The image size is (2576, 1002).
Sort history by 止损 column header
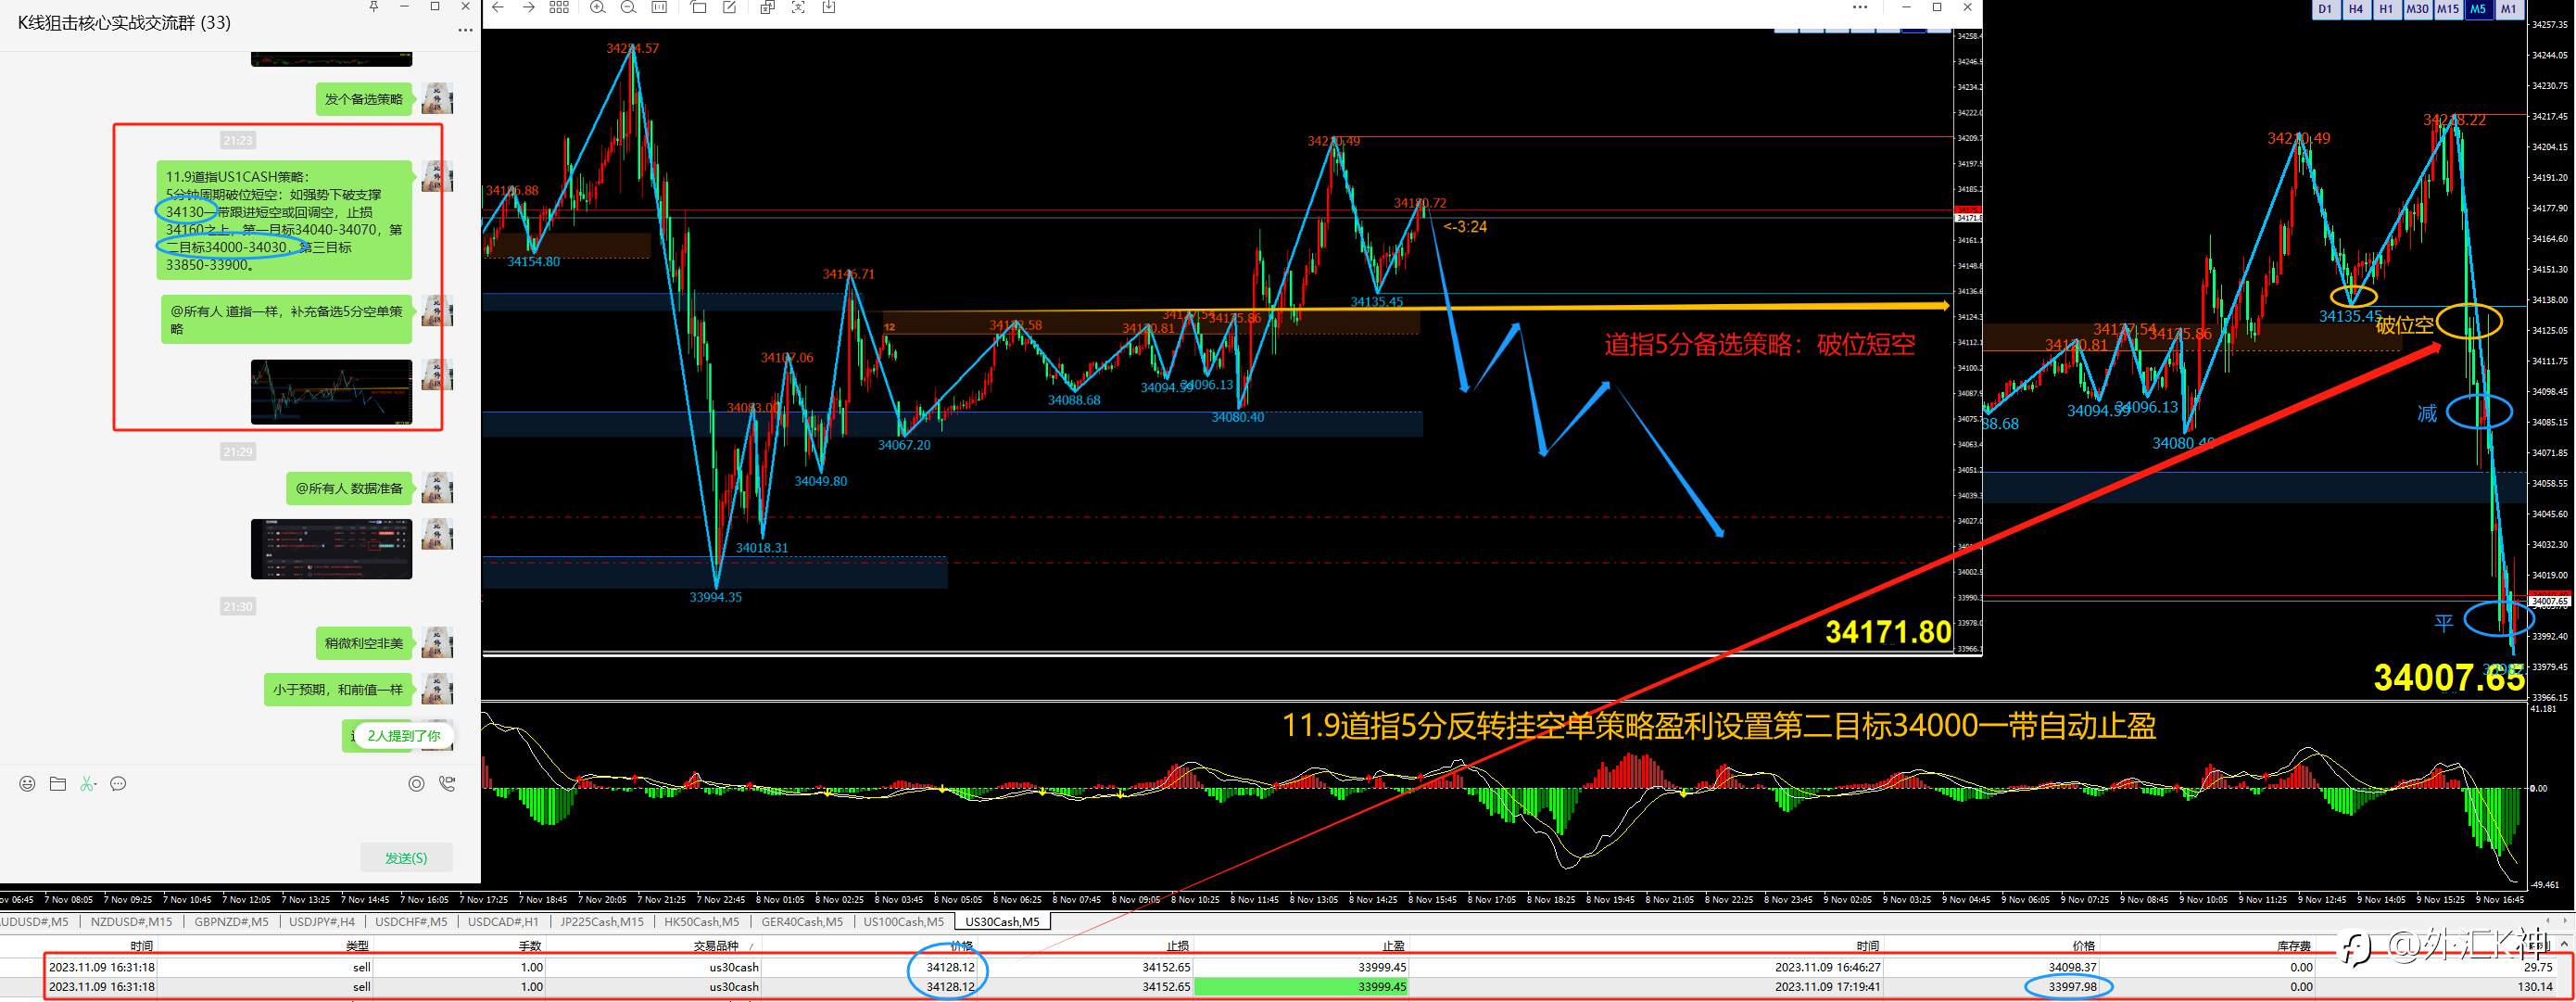(x=1178, y=946)
